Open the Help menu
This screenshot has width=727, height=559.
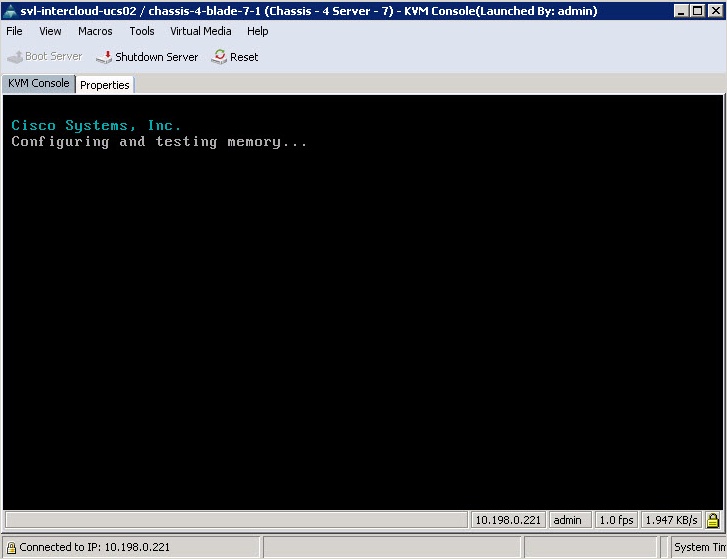257,31
